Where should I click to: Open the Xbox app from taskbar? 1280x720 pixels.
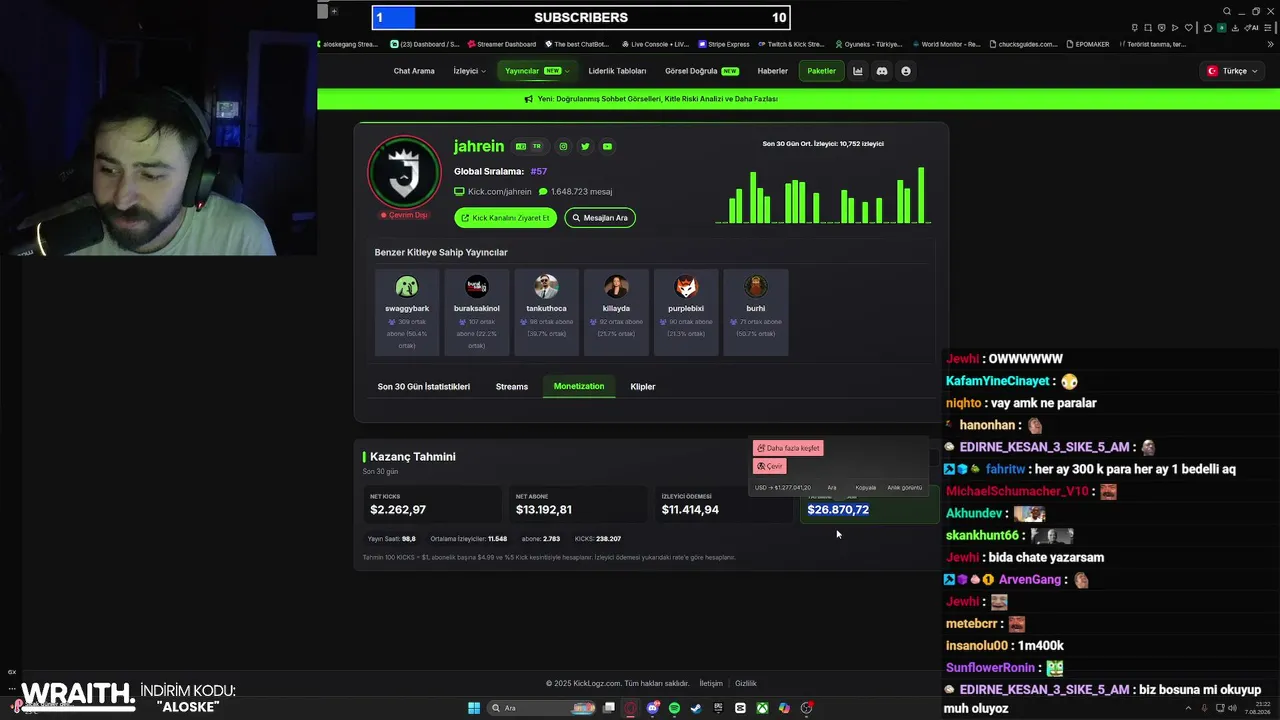click(762, 708)
